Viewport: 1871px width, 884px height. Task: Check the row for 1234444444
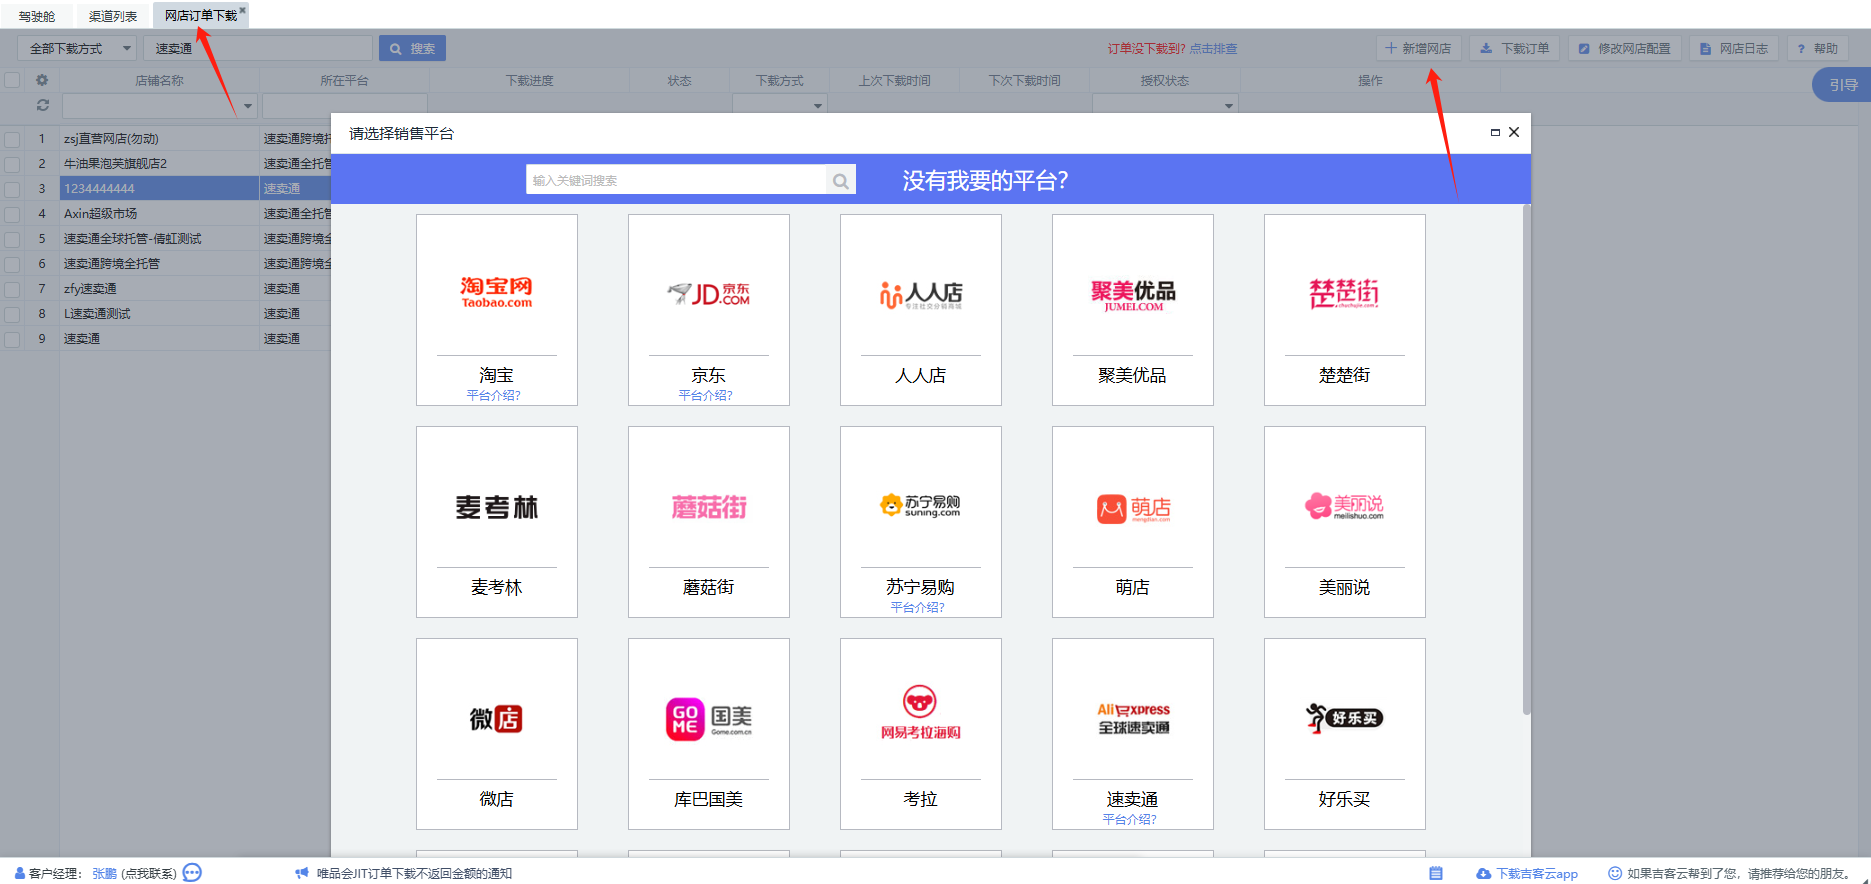pos(12,189)
